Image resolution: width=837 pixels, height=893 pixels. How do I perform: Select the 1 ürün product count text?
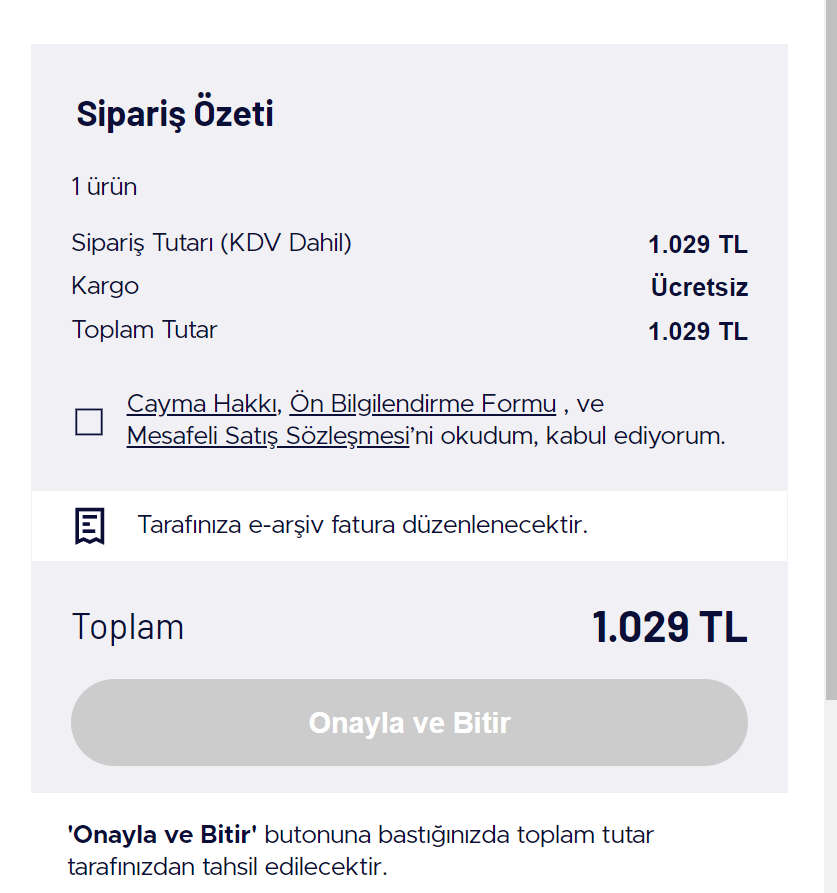(104, 186)
